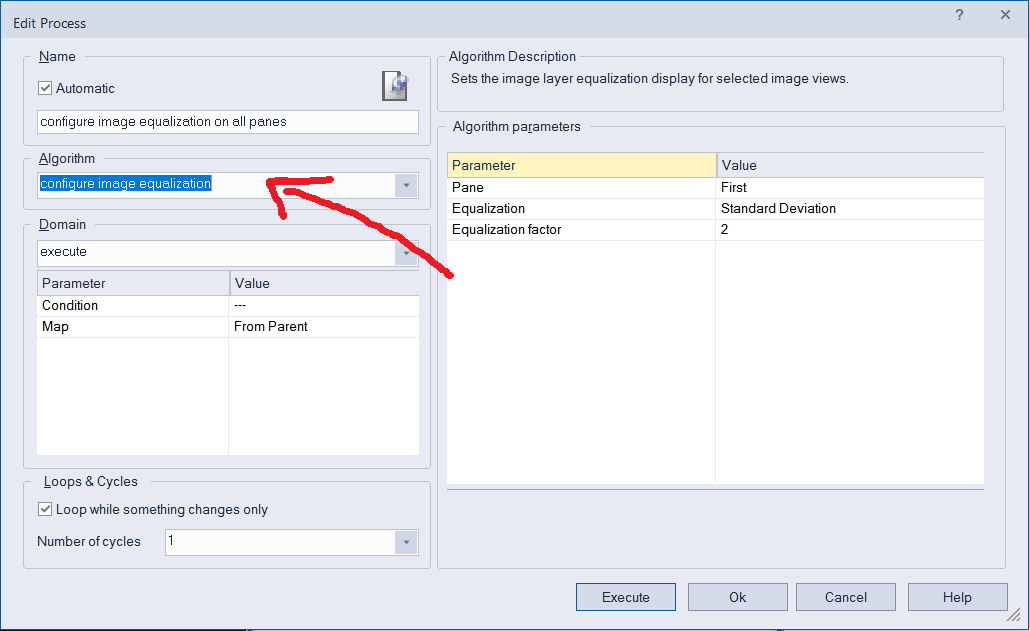1030x631 pixels.
Task: Edit the process name text field
Action: [227, 121]
